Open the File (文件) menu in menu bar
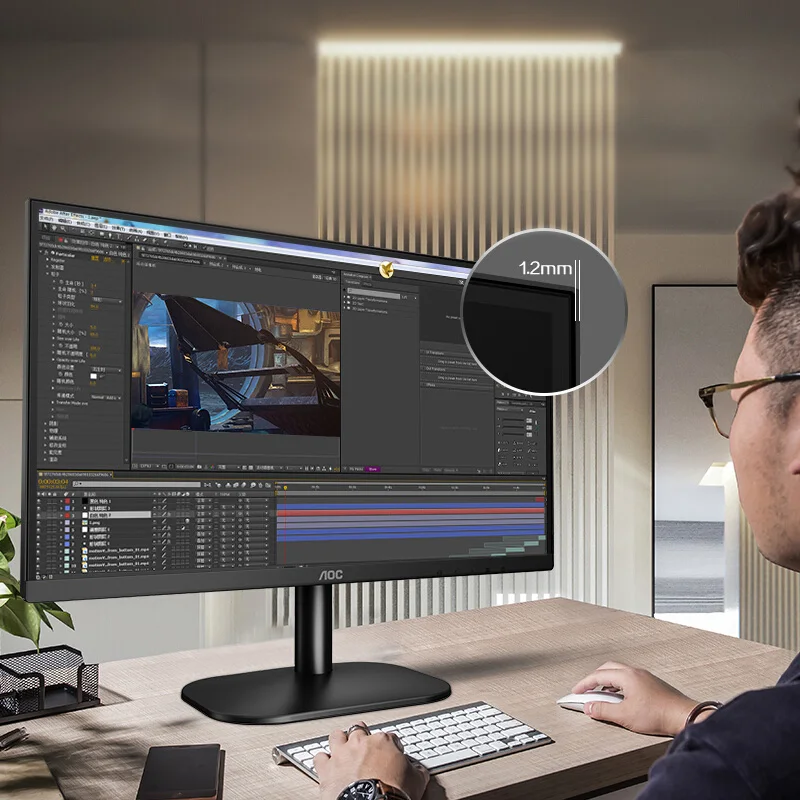 tap(46, 218)
